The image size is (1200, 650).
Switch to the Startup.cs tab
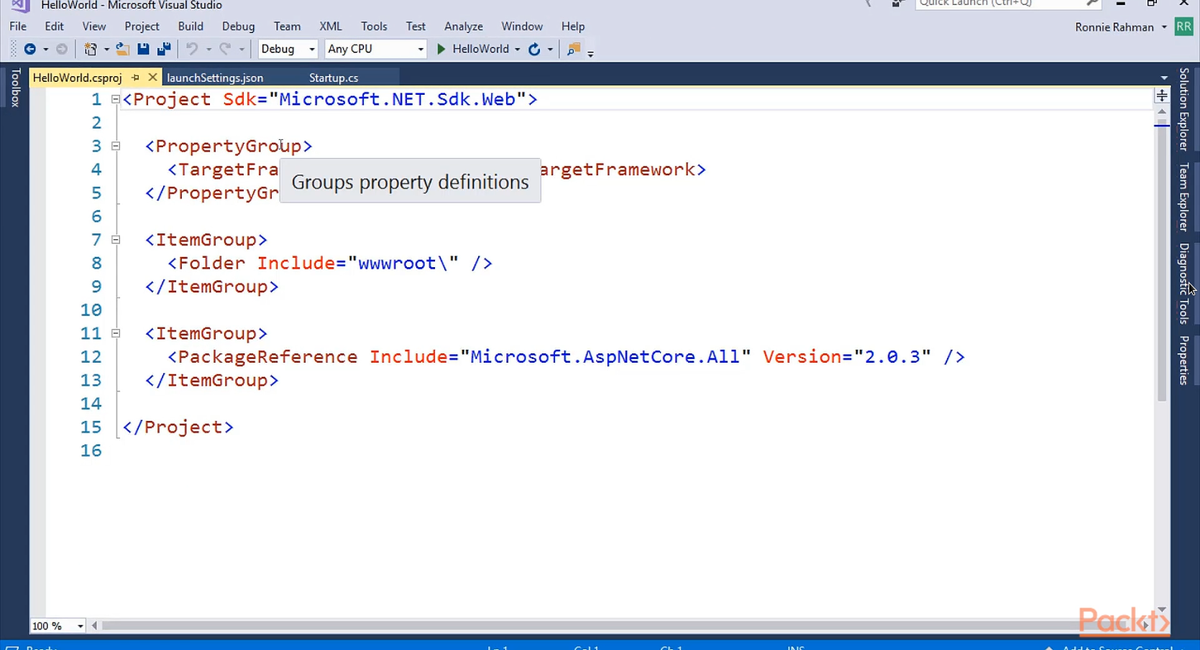coord(334,78)
